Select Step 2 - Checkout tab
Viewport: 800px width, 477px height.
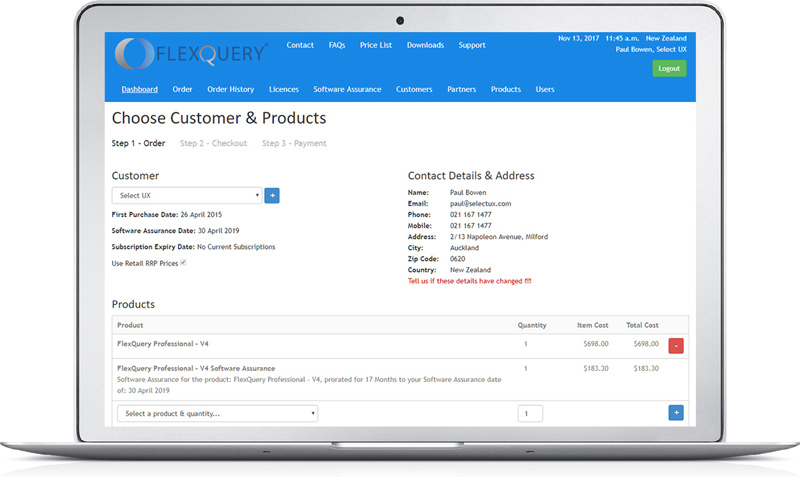tap(213, 143)
